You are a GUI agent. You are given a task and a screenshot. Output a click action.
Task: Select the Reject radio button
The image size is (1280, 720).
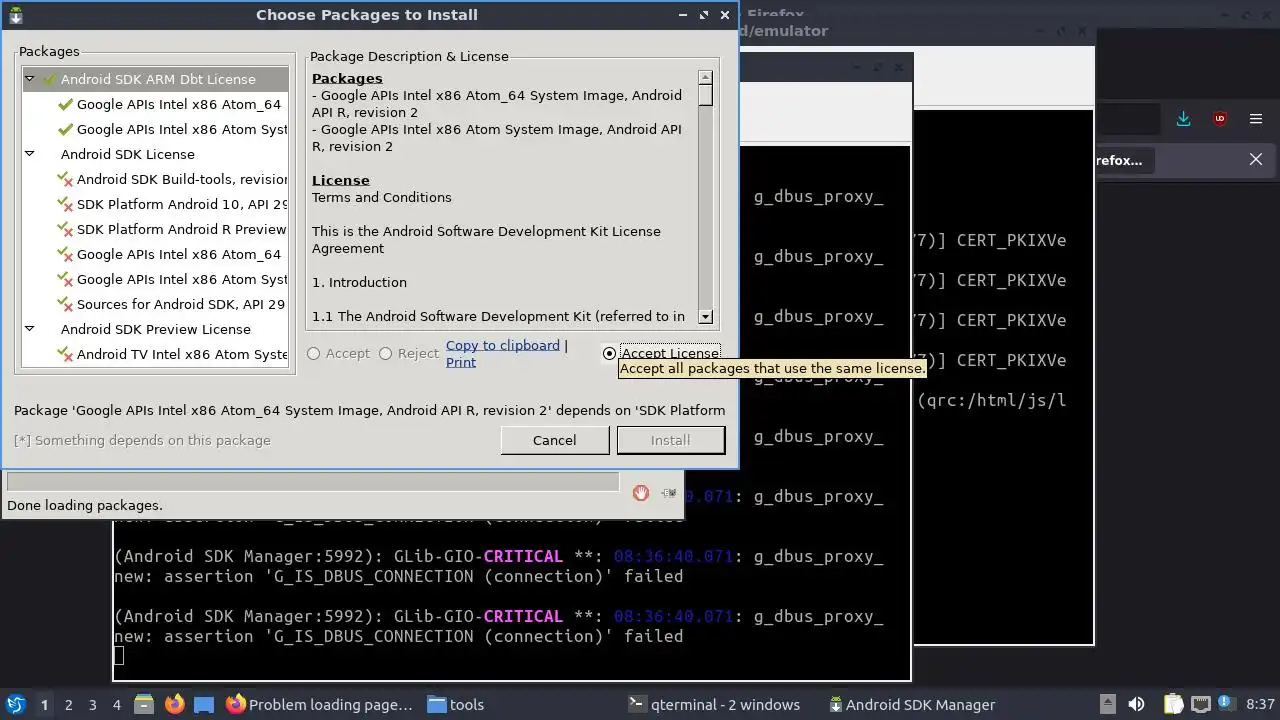(385, 353)
